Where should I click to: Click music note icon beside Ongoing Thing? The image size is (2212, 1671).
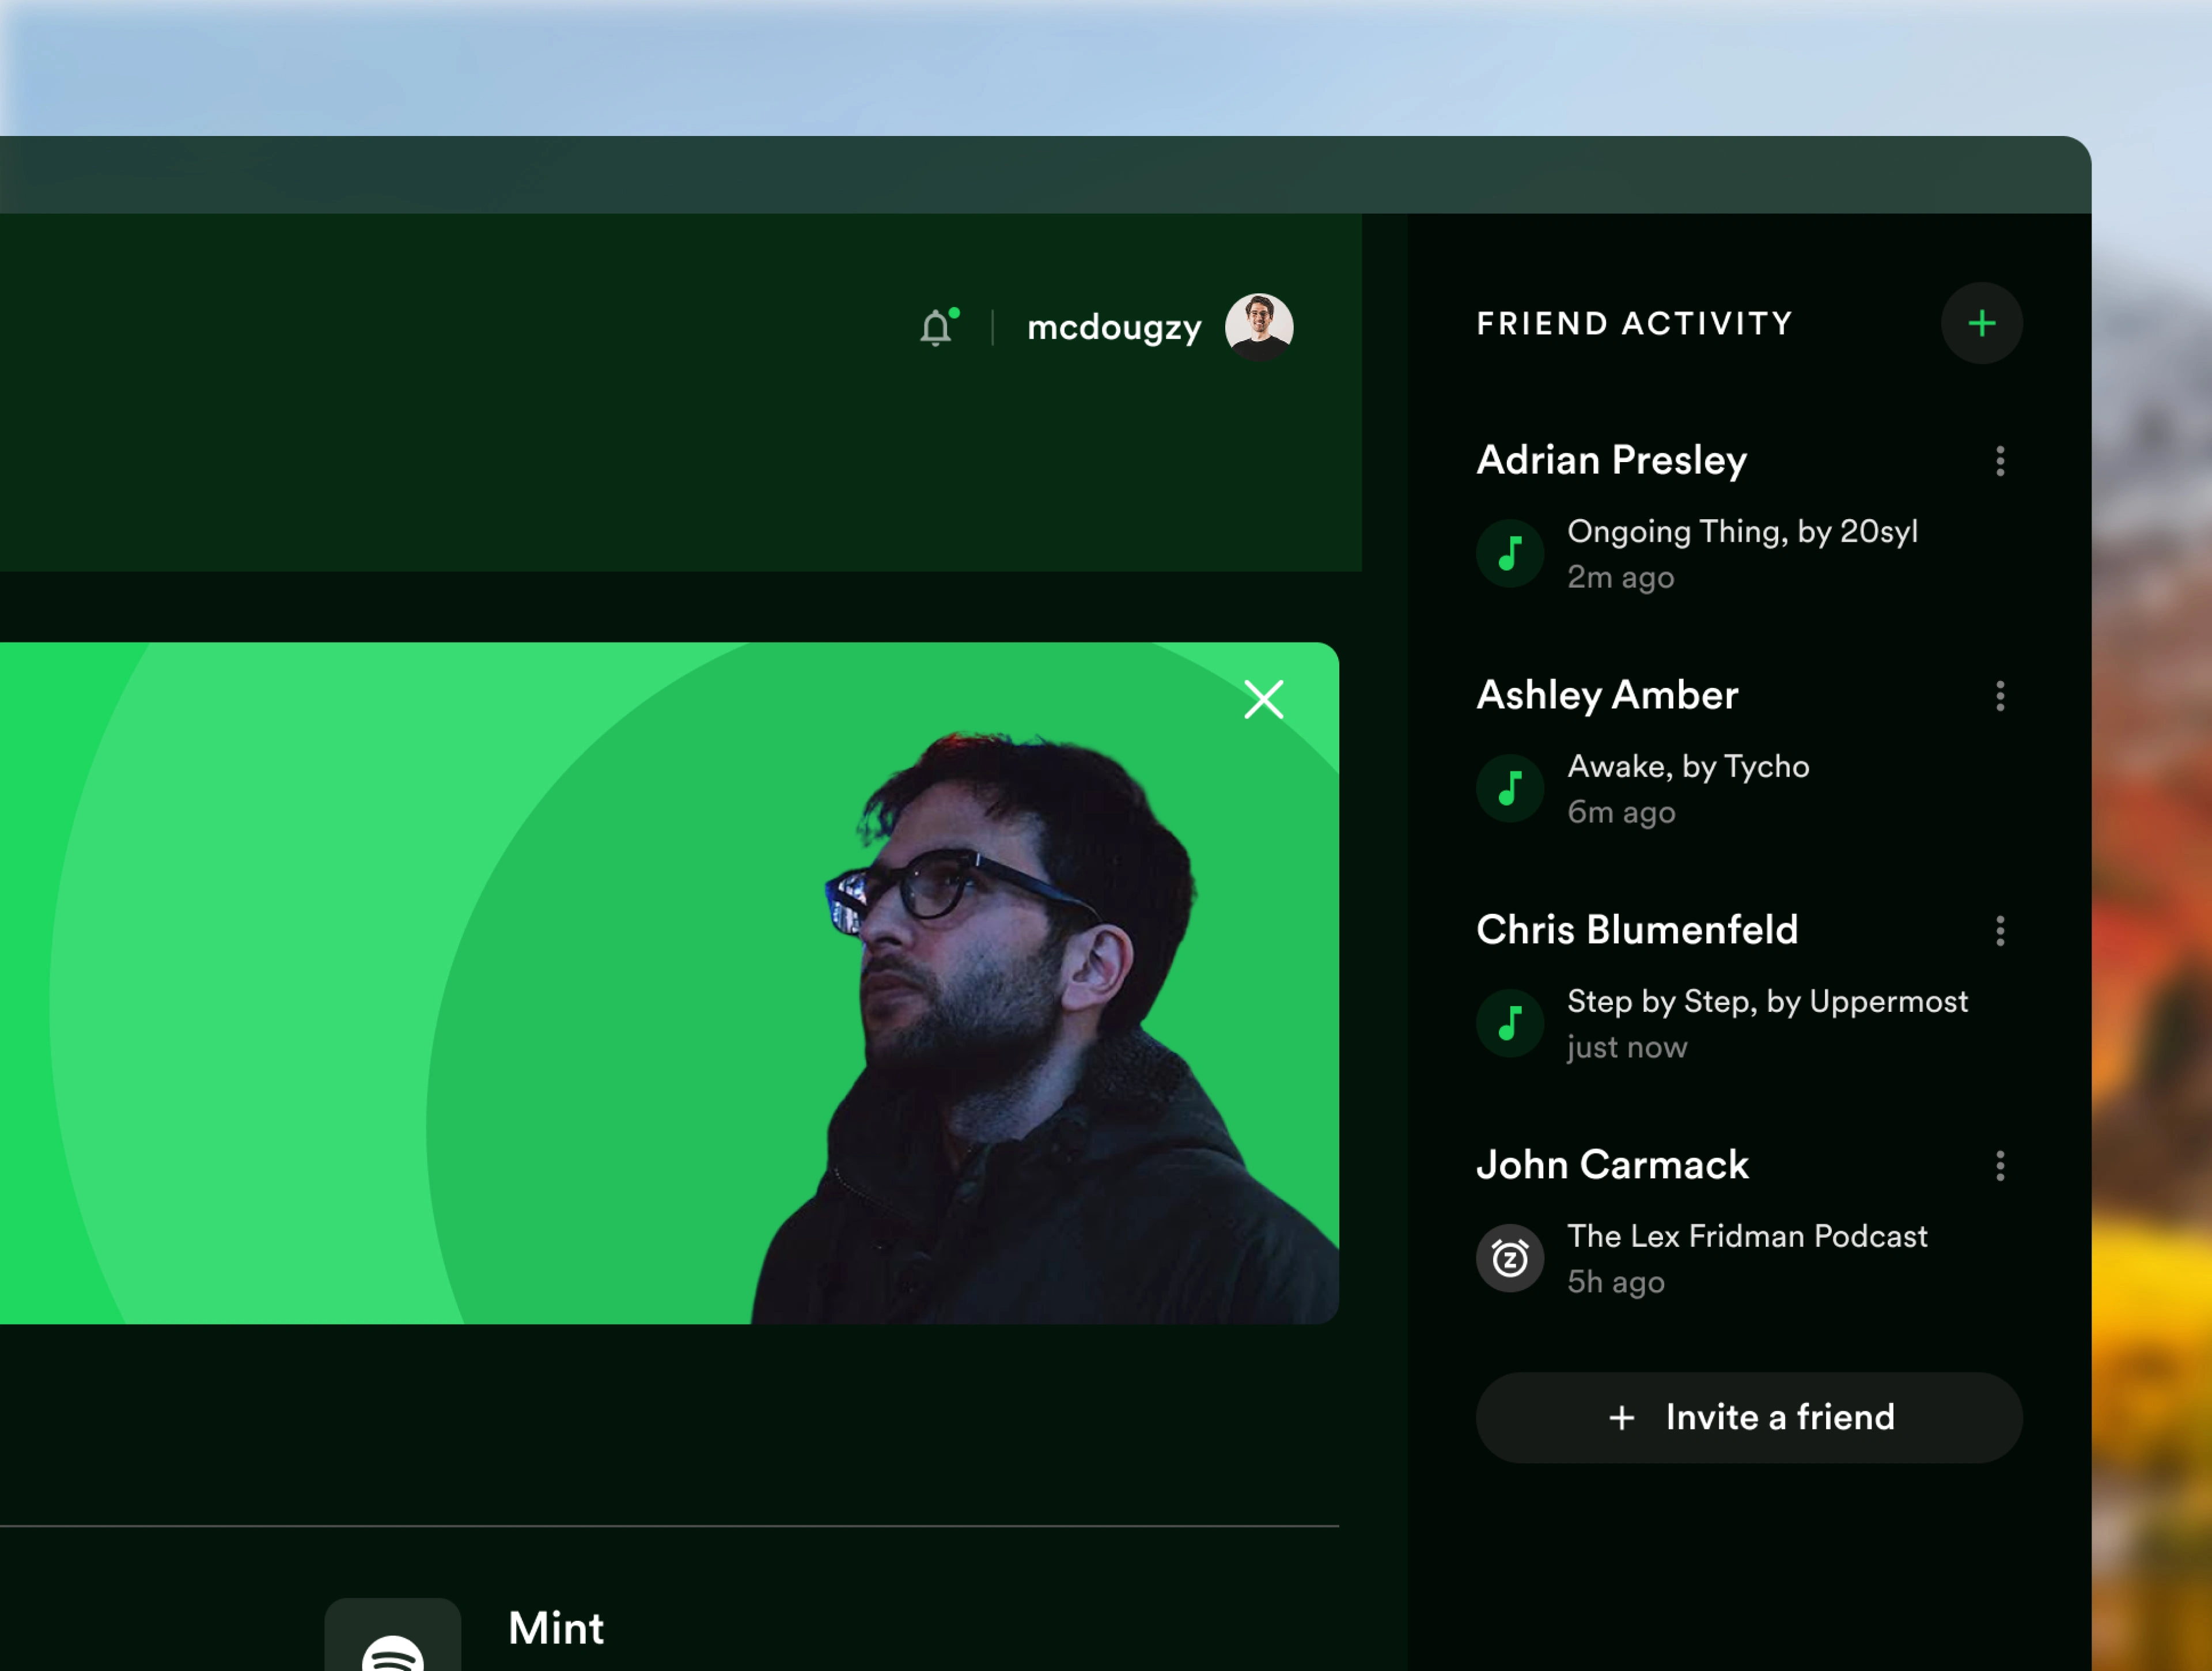[x=1510, y=553]
